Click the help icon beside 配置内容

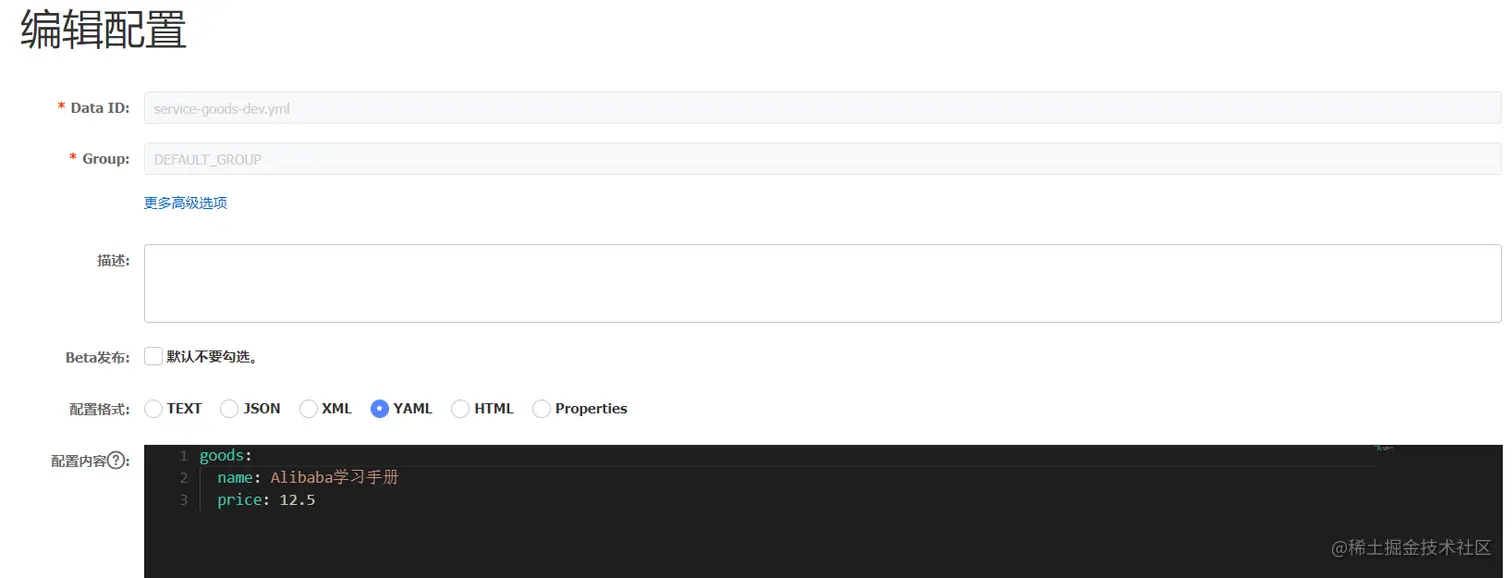click(118, 461)
